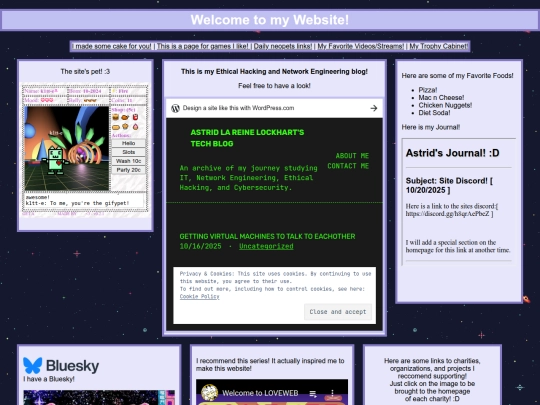Open the playlist icon on LOVEWEB video
Viewport: 540px width, 405px height.
(x=313, y=393)
